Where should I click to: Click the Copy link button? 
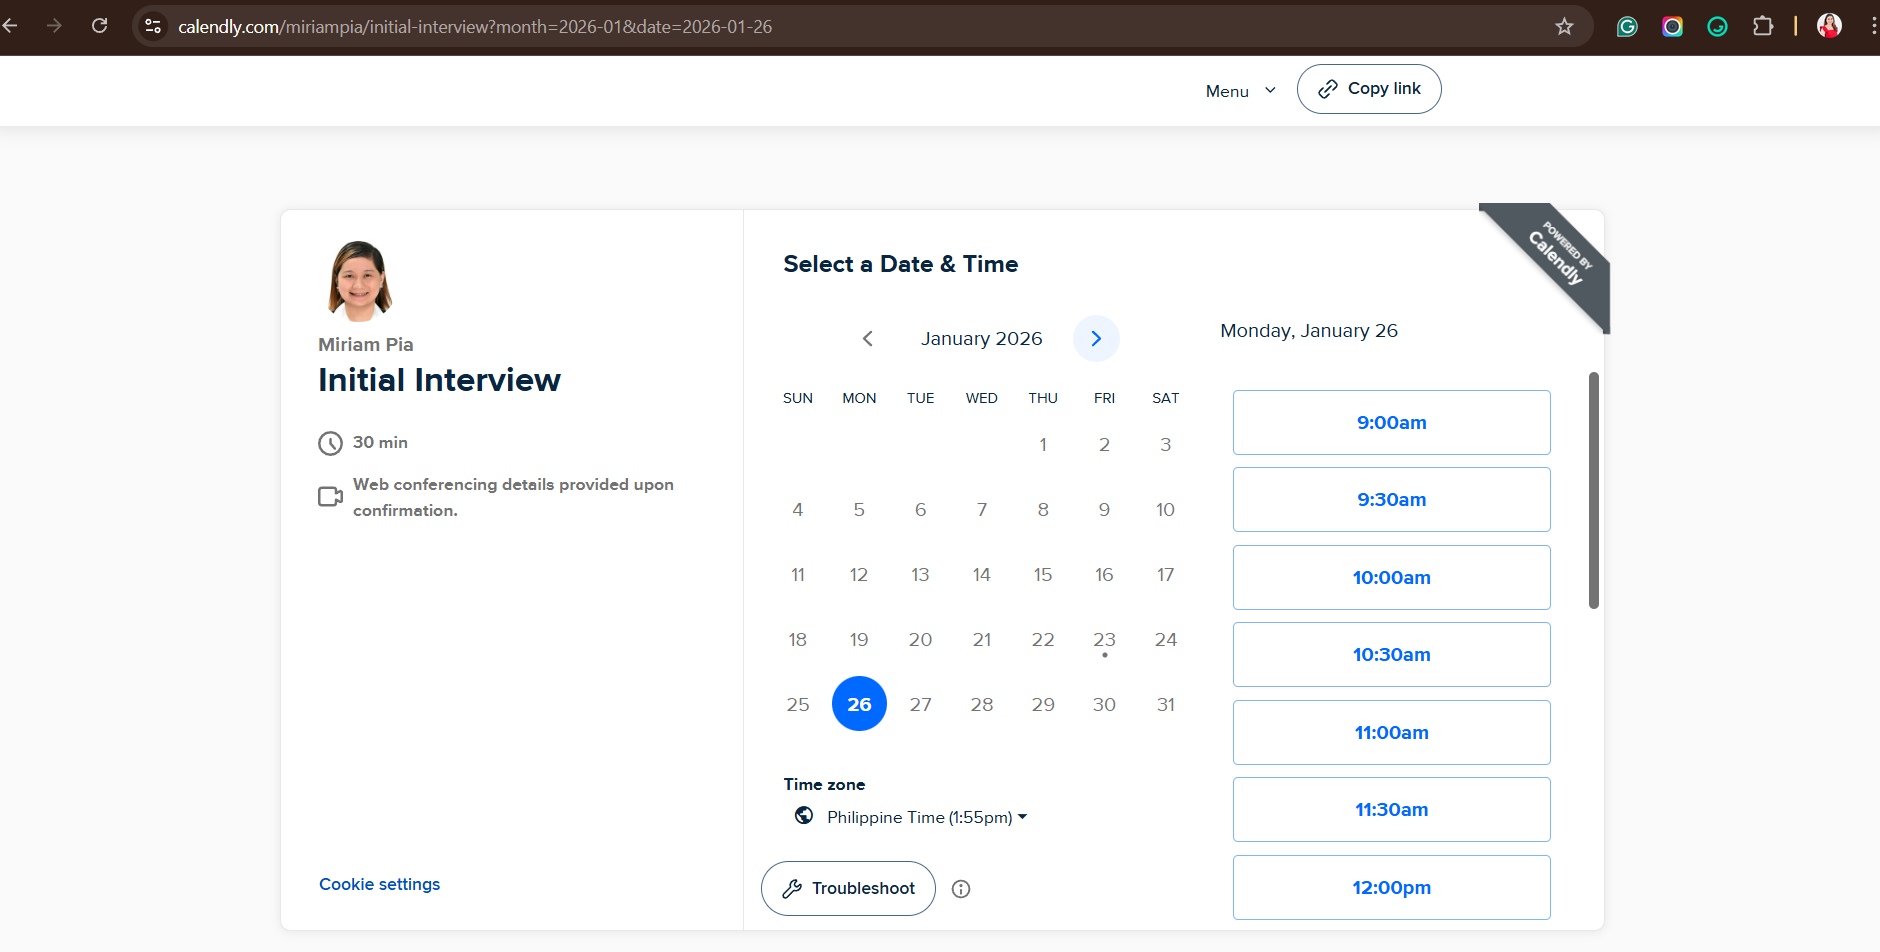[x=1369, y=89]
